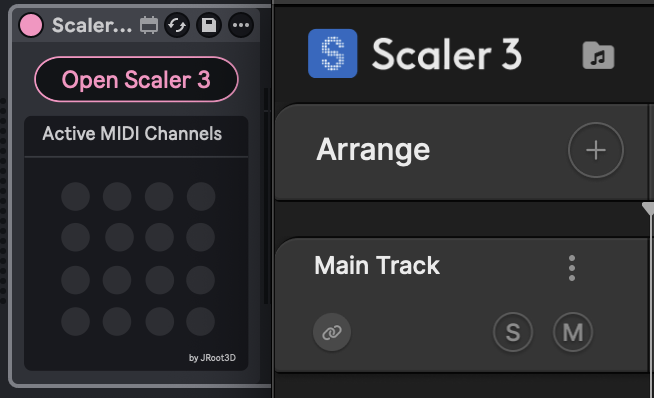Toggle the Main Track link icon

click(332, 333)
